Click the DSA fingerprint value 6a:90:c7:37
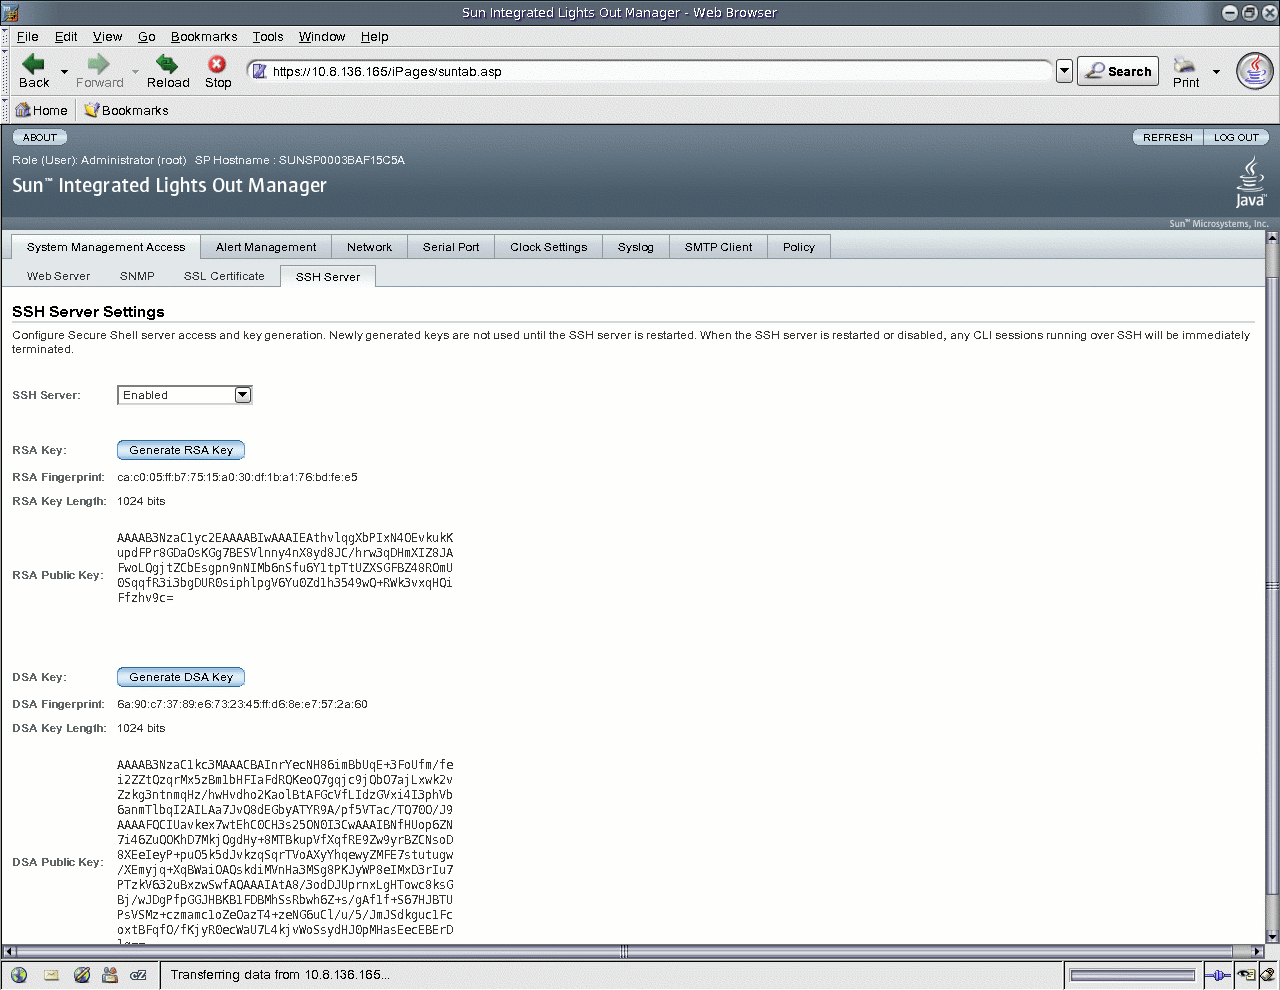 tap(242, 704)
